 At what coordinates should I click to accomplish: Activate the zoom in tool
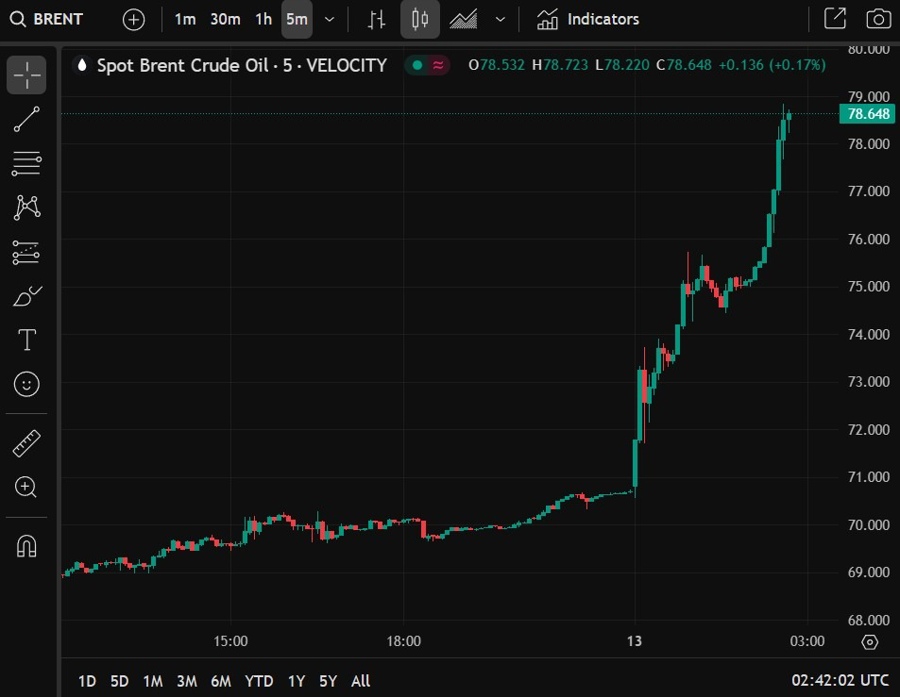27,487
